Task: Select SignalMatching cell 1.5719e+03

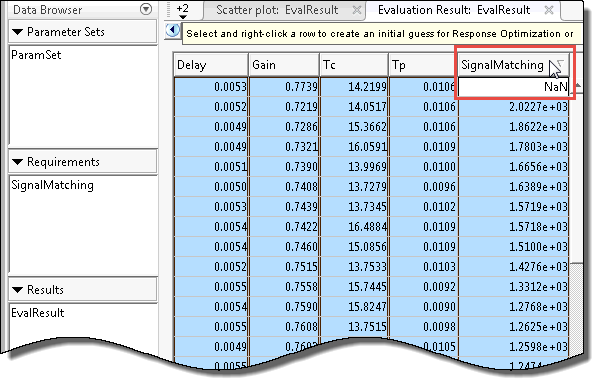Action: [513, 207]
